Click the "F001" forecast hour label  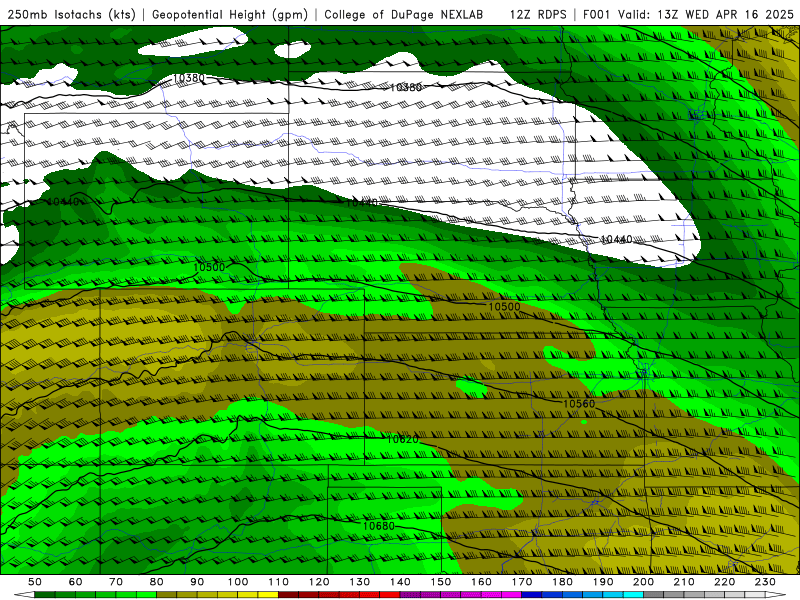(x=597, y=14)
